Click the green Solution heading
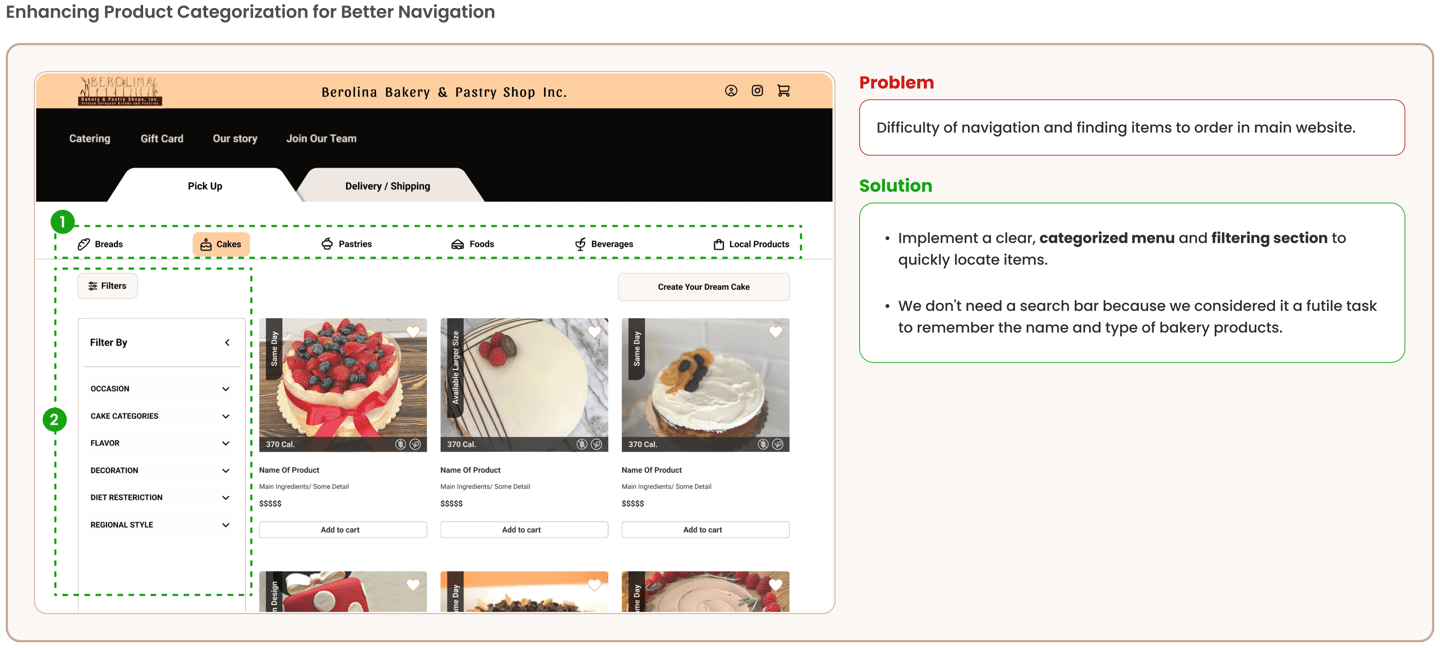 click(x=896, y=186)
